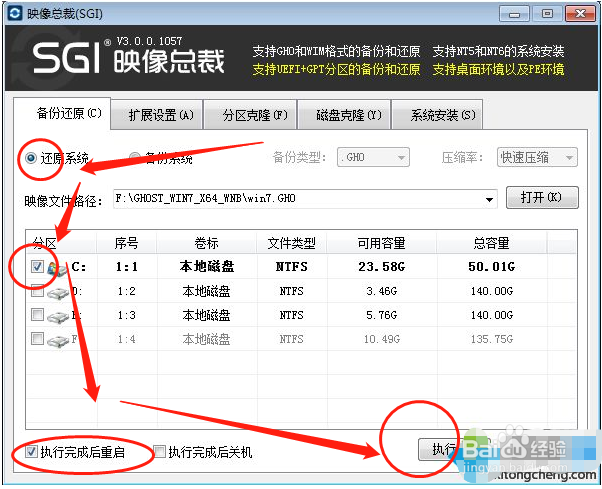Click the 5.76G free space cell
The height and width of the screenshot is (489, 602).
[382, 315]
